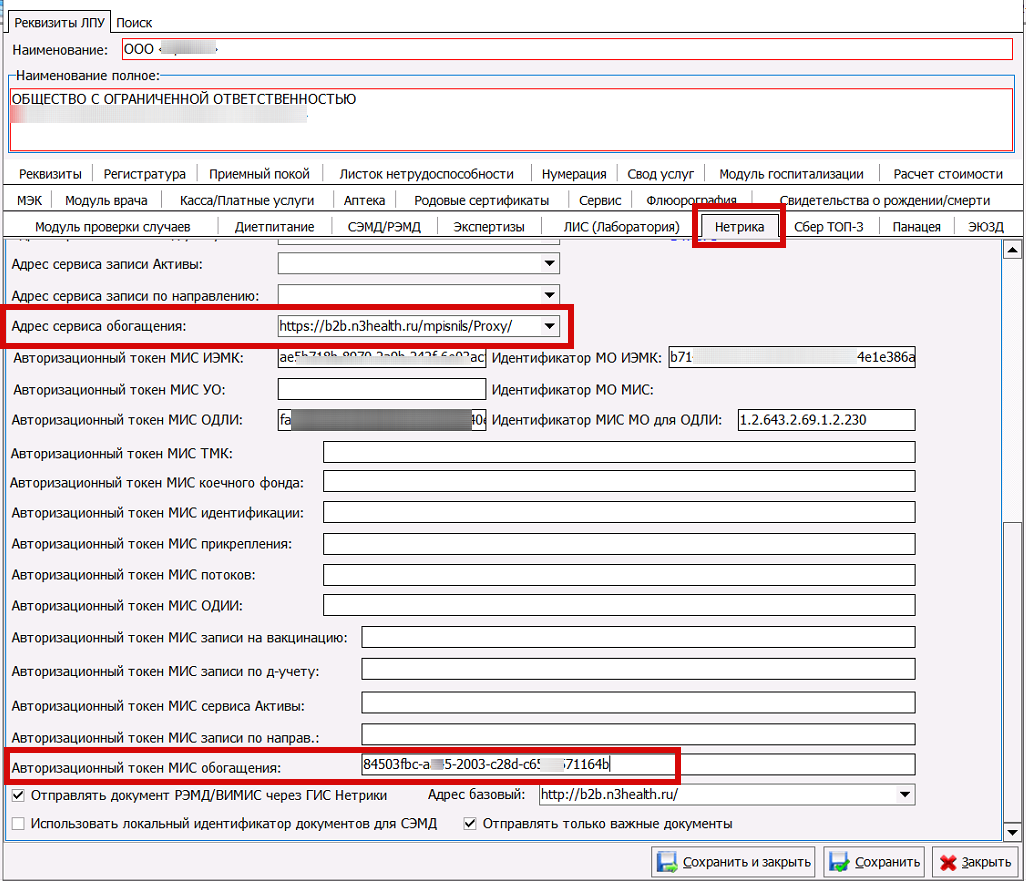
Task: Enable Использовать локальный идентификатор документов для СЭМД
Action: click(x=18, y=823)
